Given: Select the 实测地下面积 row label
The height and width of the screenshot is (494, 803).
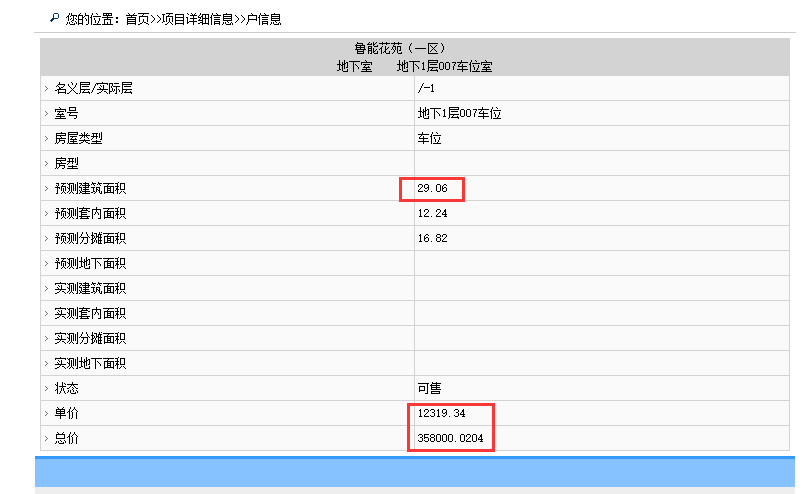Looking at the screenshot, I should (90, 363).
